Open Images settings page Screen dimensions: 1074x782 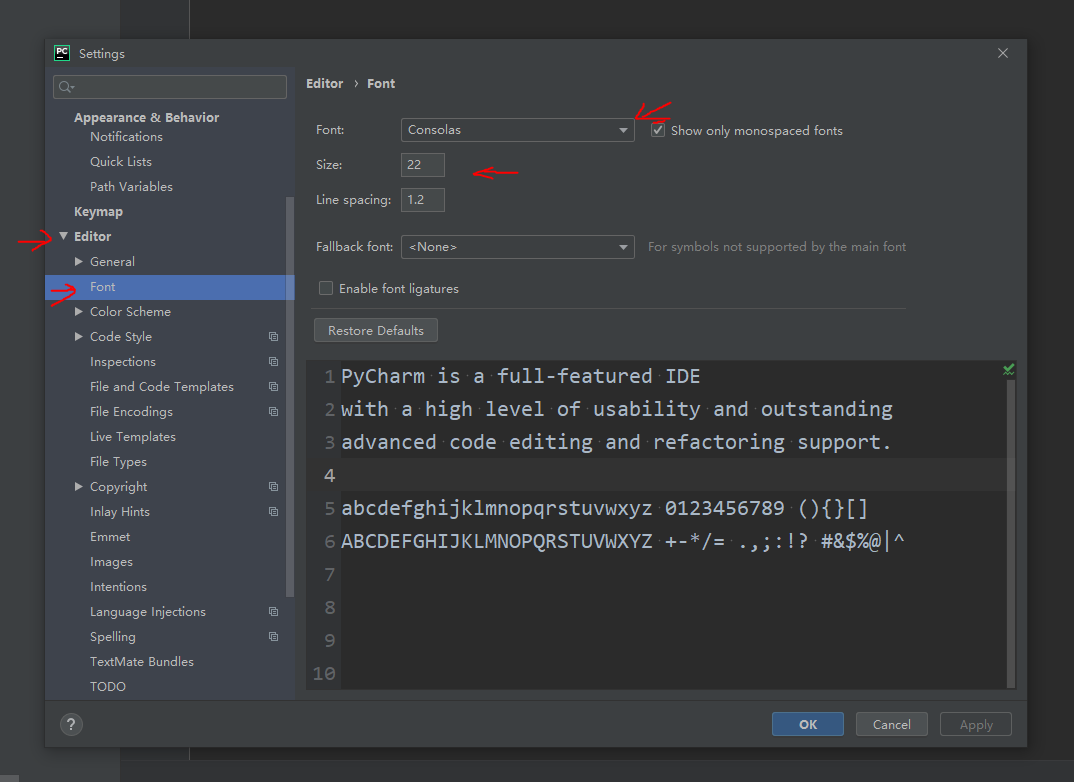[112, 562]
